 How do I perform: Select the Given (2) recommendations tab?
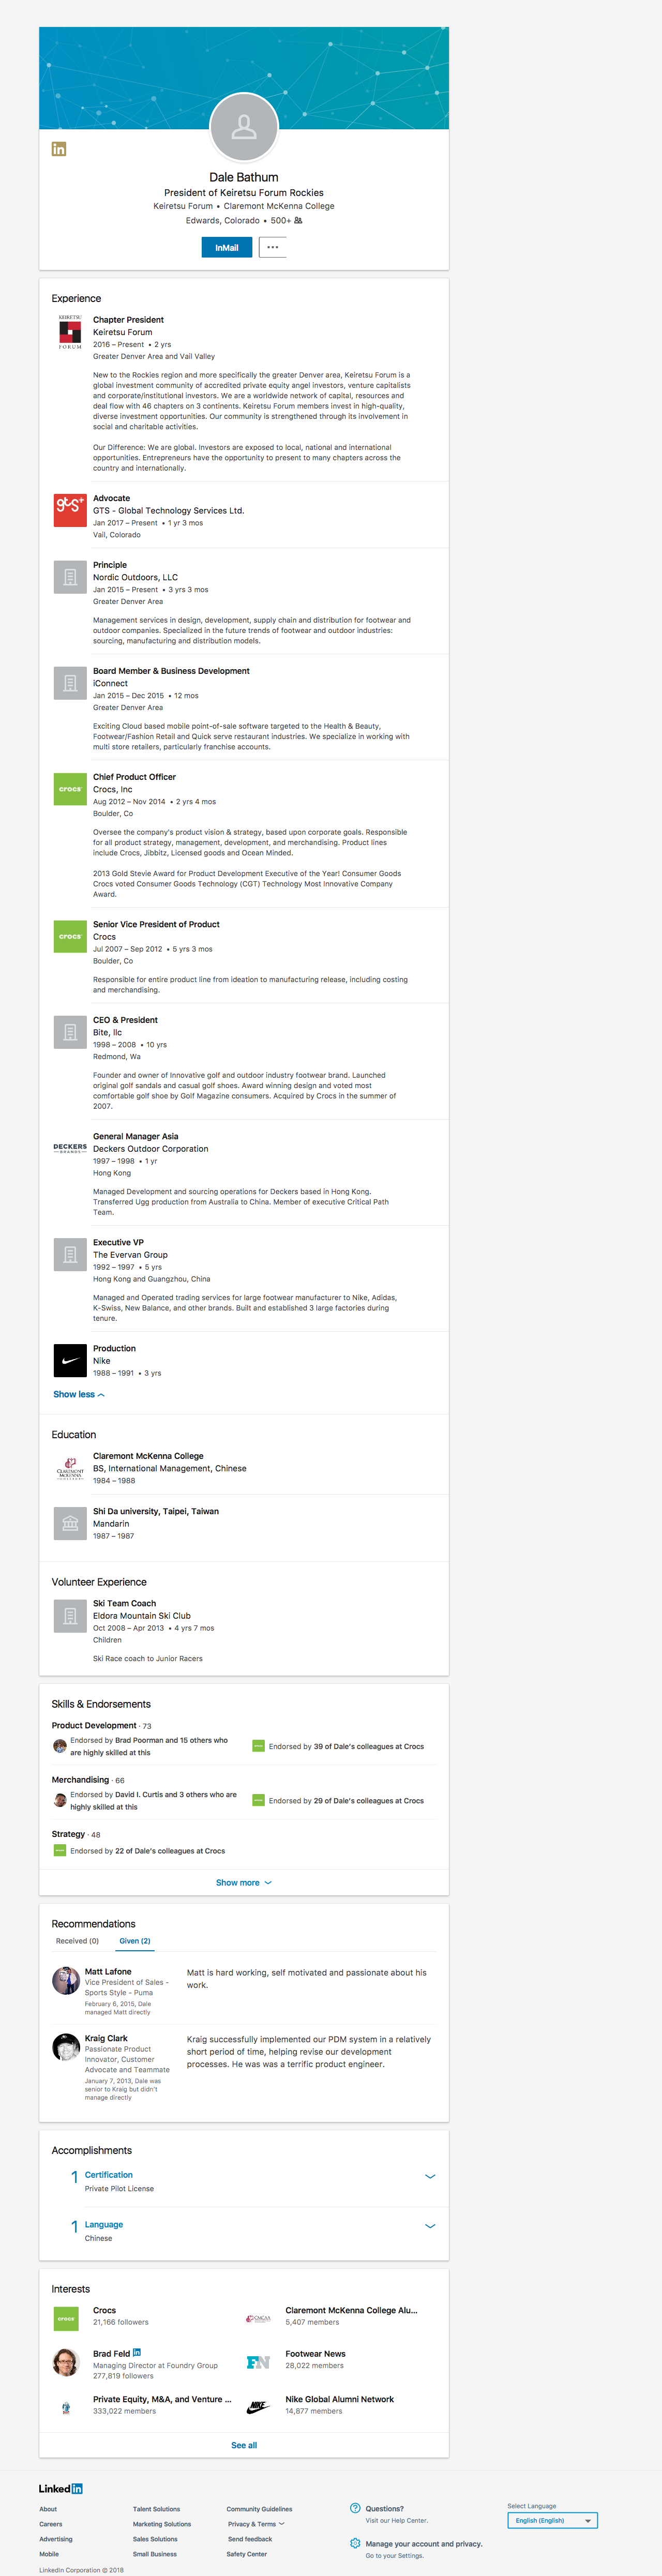(x=135, y=1941)
